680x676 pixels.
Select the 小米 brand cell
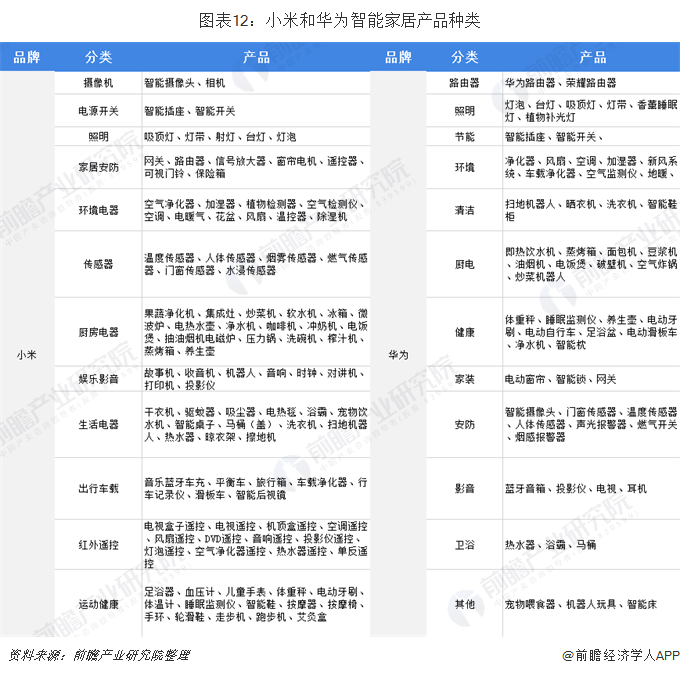tap(27, 355)
